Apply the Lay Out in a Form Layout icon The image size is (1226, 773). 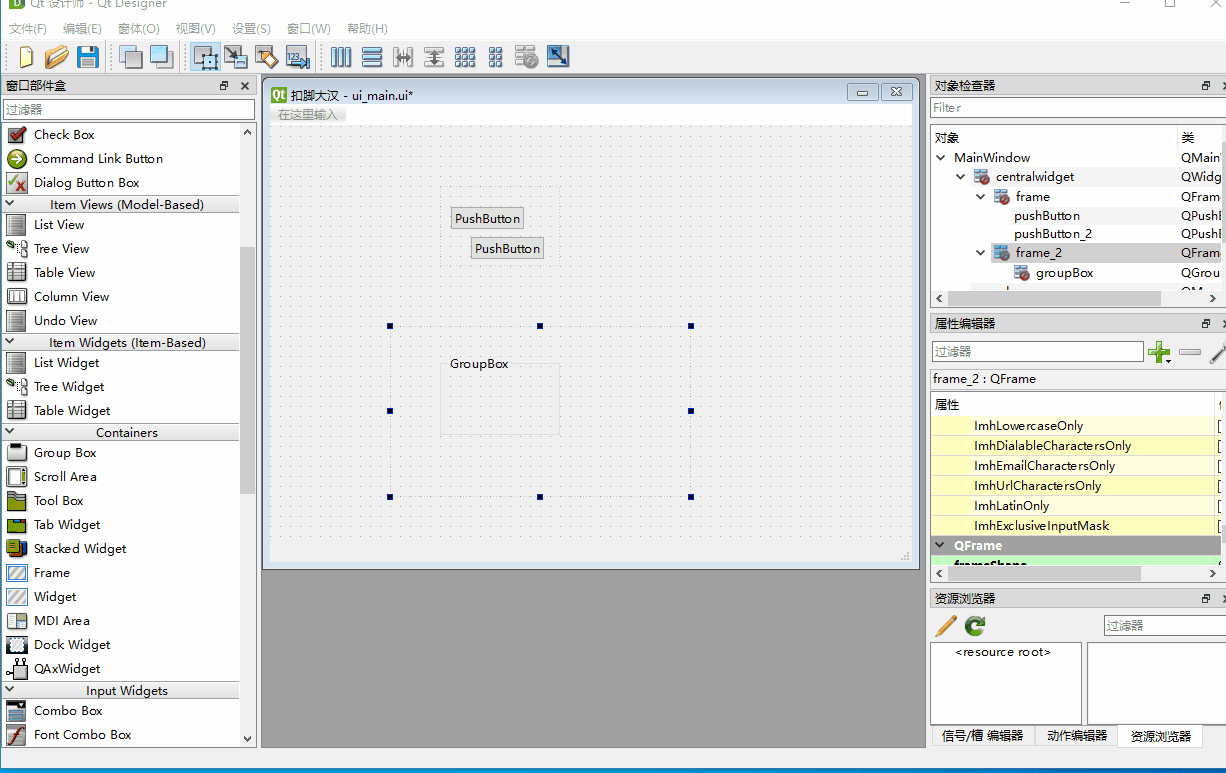click(496, 57)
